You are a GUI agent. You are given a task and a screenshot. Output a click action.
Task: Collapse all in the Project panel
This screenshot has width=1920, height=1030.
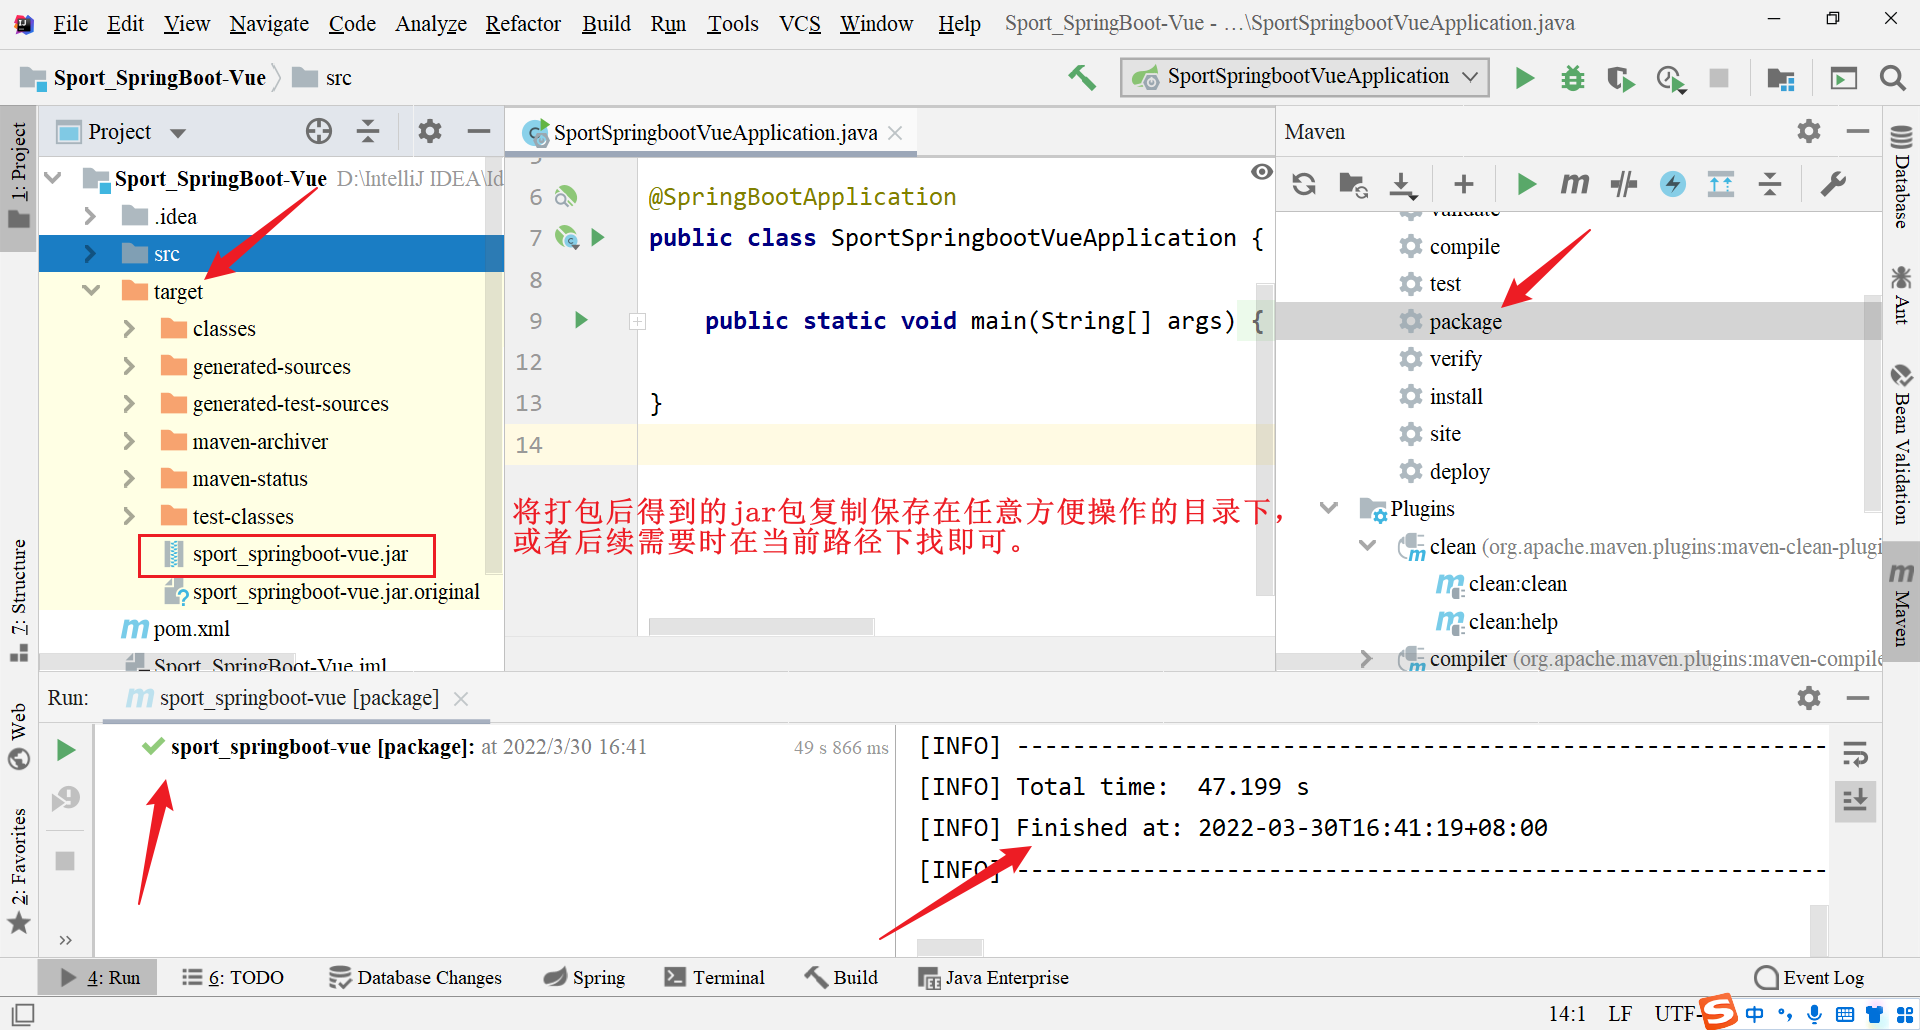(x=368, y=131)
